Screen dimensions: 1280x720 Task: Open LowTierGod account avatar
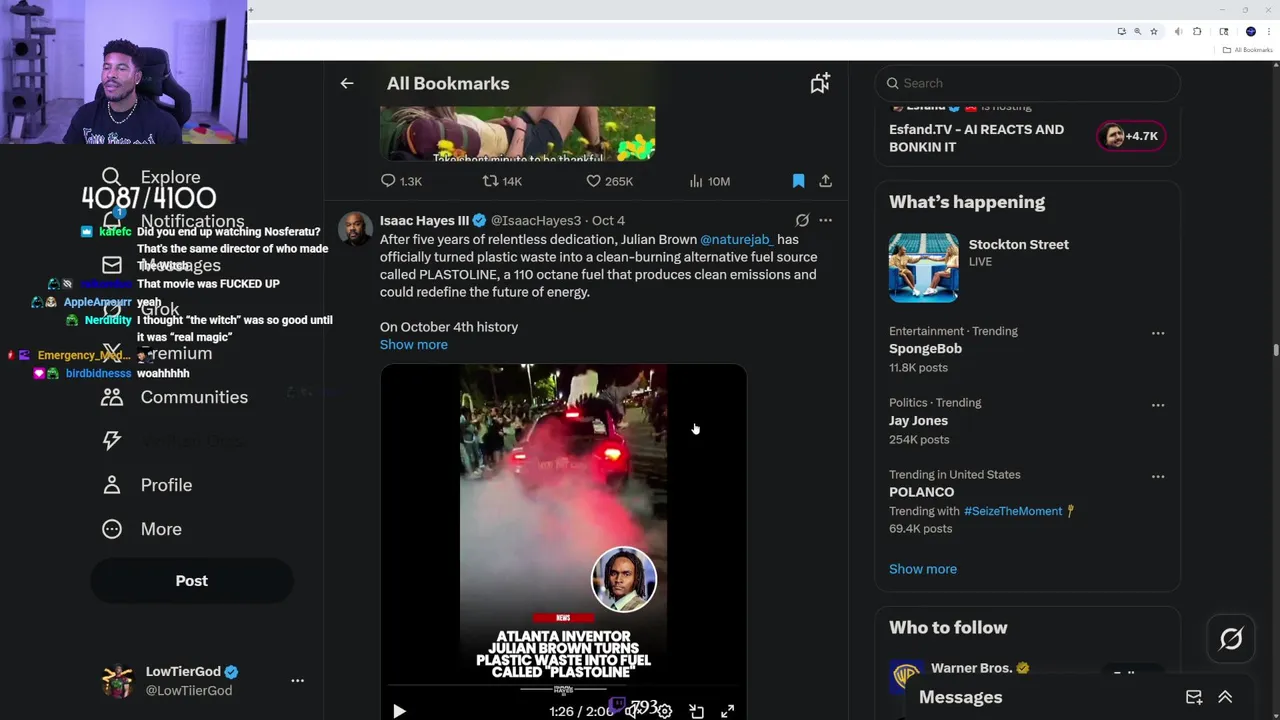click(x=117, y=681)
